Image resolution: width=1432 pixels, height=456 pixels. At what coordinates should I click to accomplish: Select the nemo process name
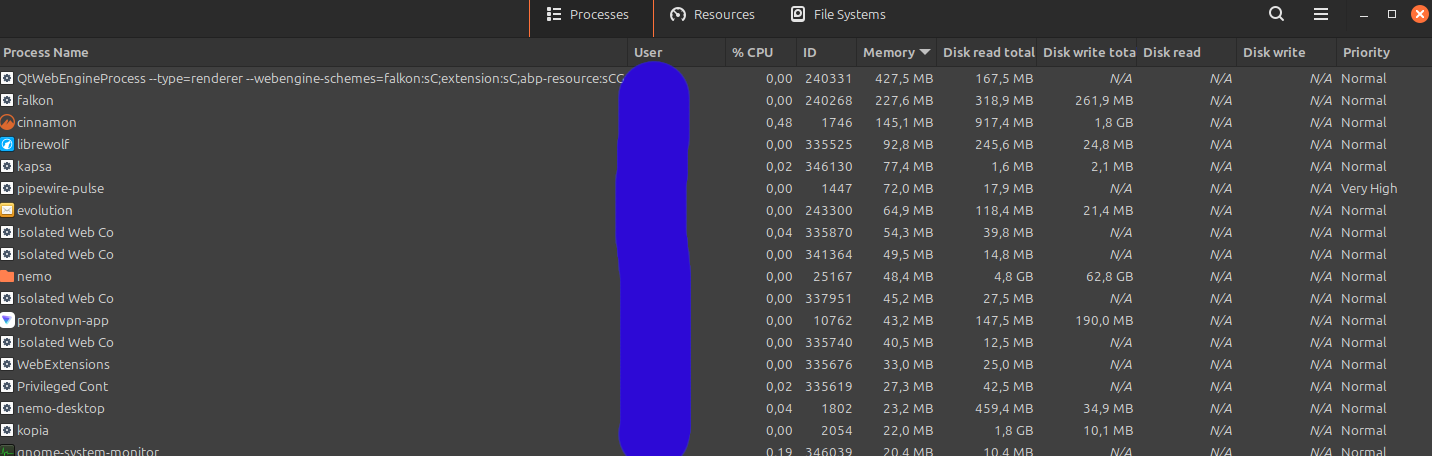(34, 276)
